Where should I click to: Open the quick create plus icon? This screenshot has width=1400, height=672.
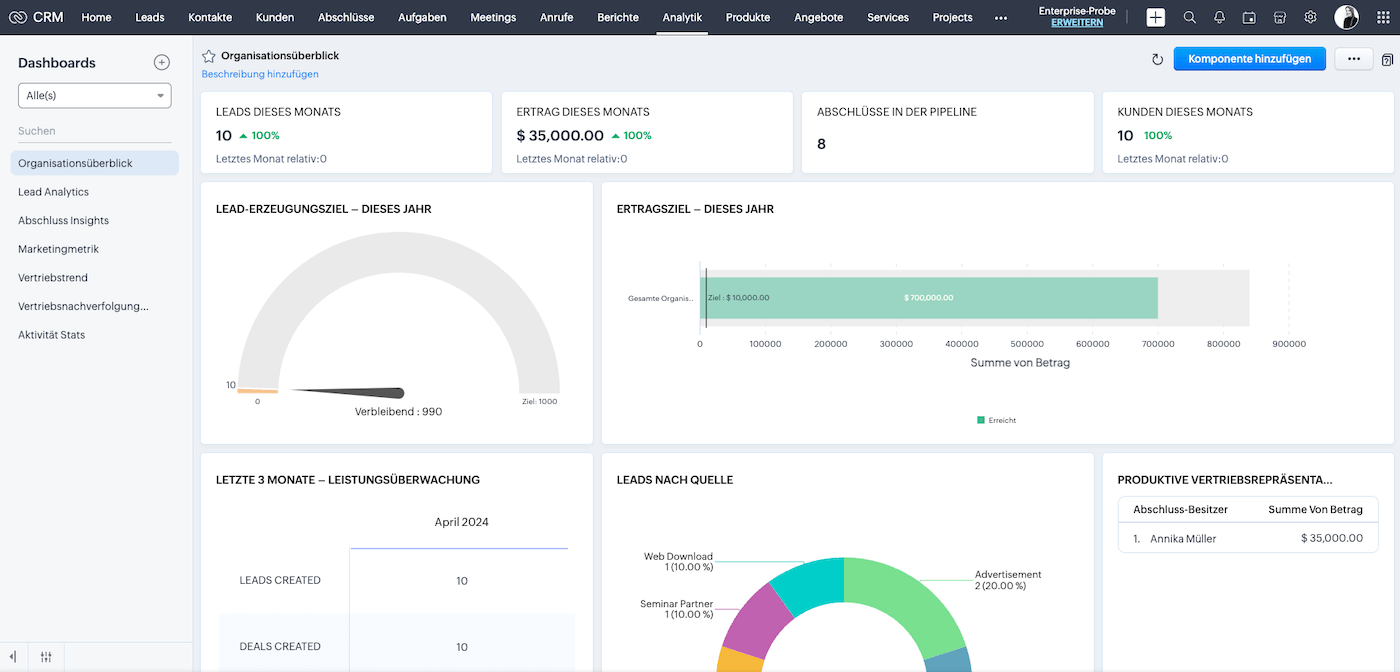click(1156, 17)
